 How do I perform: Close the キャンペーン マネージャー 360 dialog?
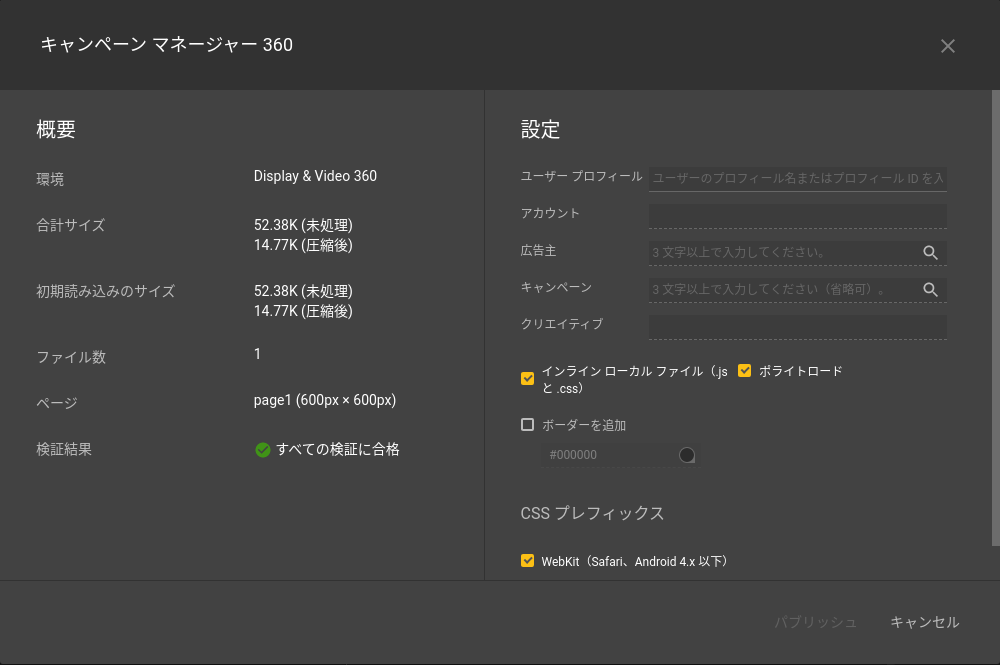(x=948, y=46)
